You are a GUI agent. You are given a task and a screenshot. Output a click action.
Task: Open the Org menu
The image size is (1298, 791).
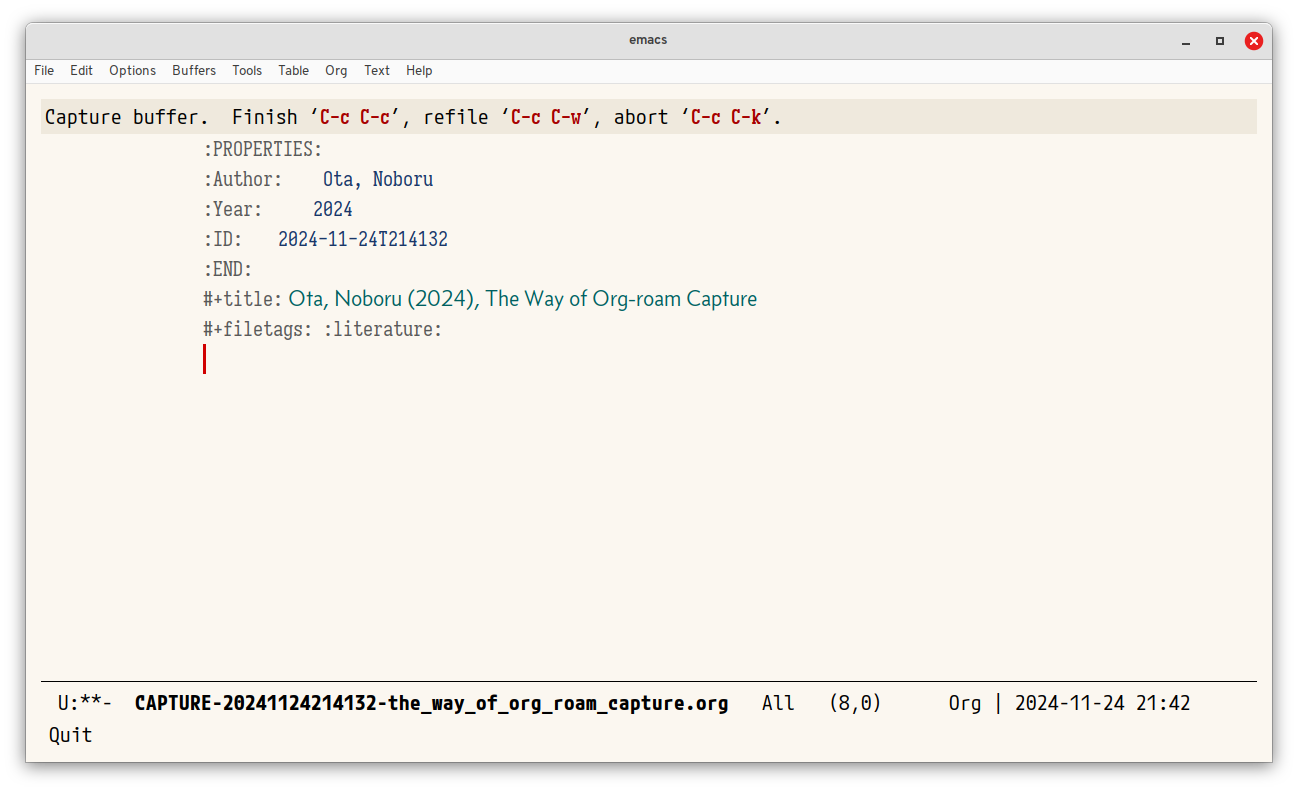(336, 70)
